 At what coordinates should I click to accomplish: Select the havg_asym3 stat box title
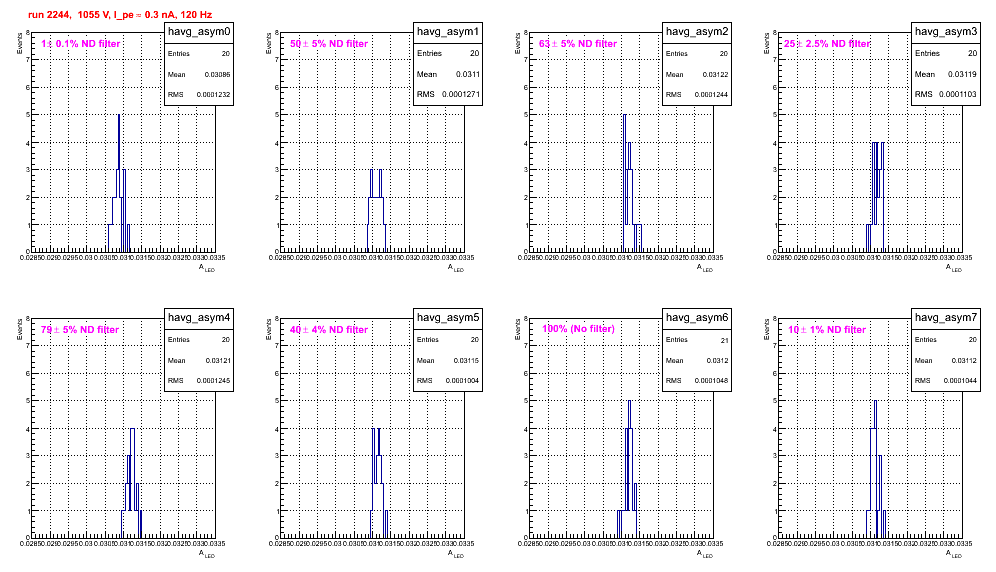(946, 31)
